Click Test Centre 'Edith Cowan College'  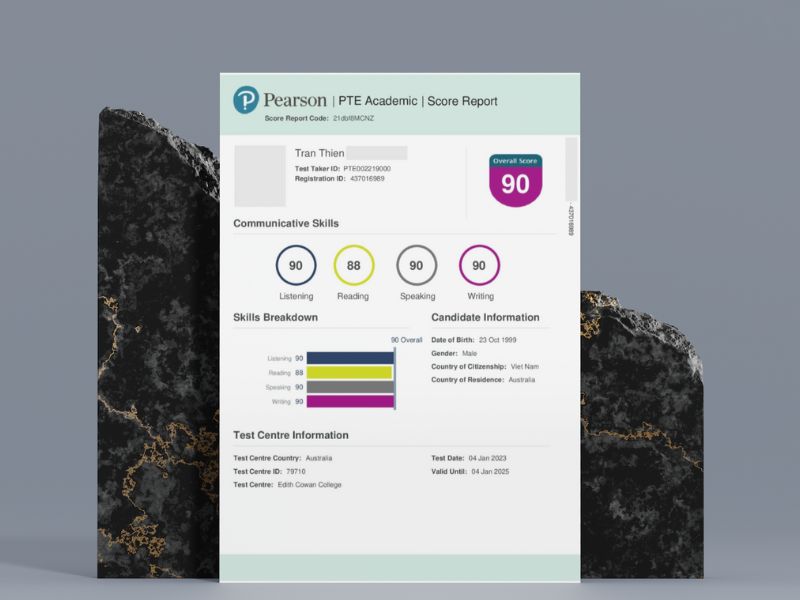pos(309,485)
